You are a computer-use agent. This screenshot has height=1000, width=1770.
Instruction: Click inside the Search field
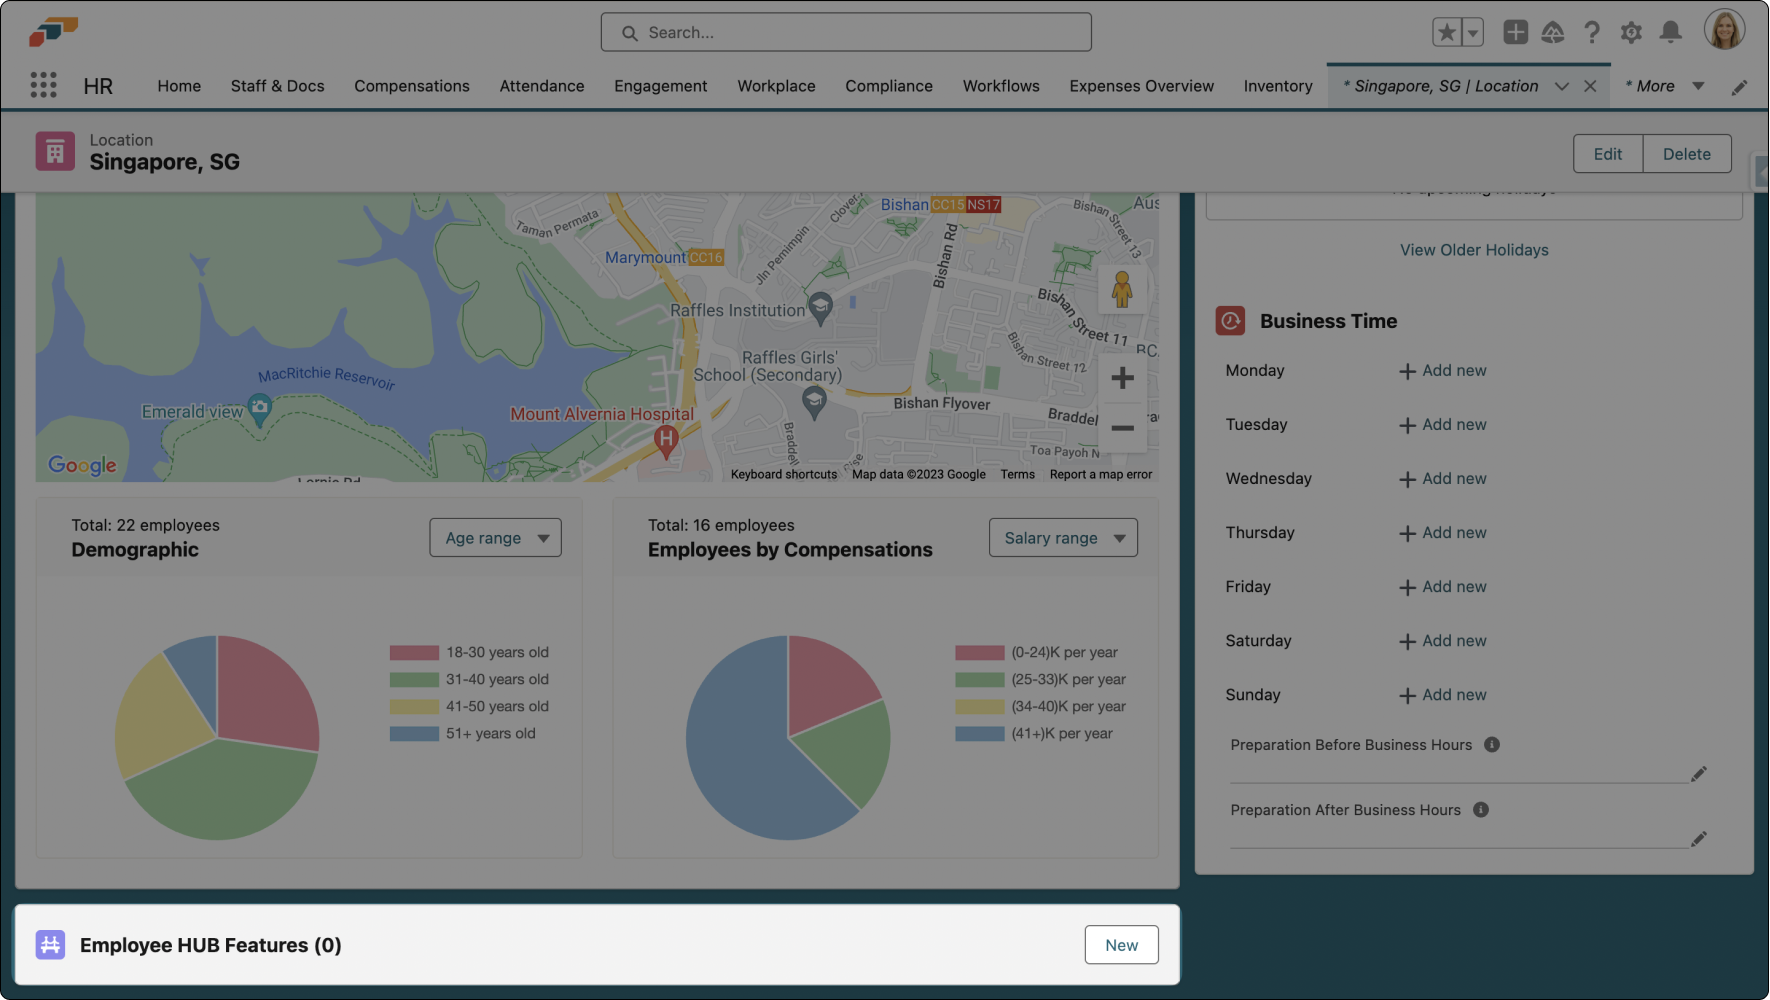pyautogui.click(x=846, y=32)
